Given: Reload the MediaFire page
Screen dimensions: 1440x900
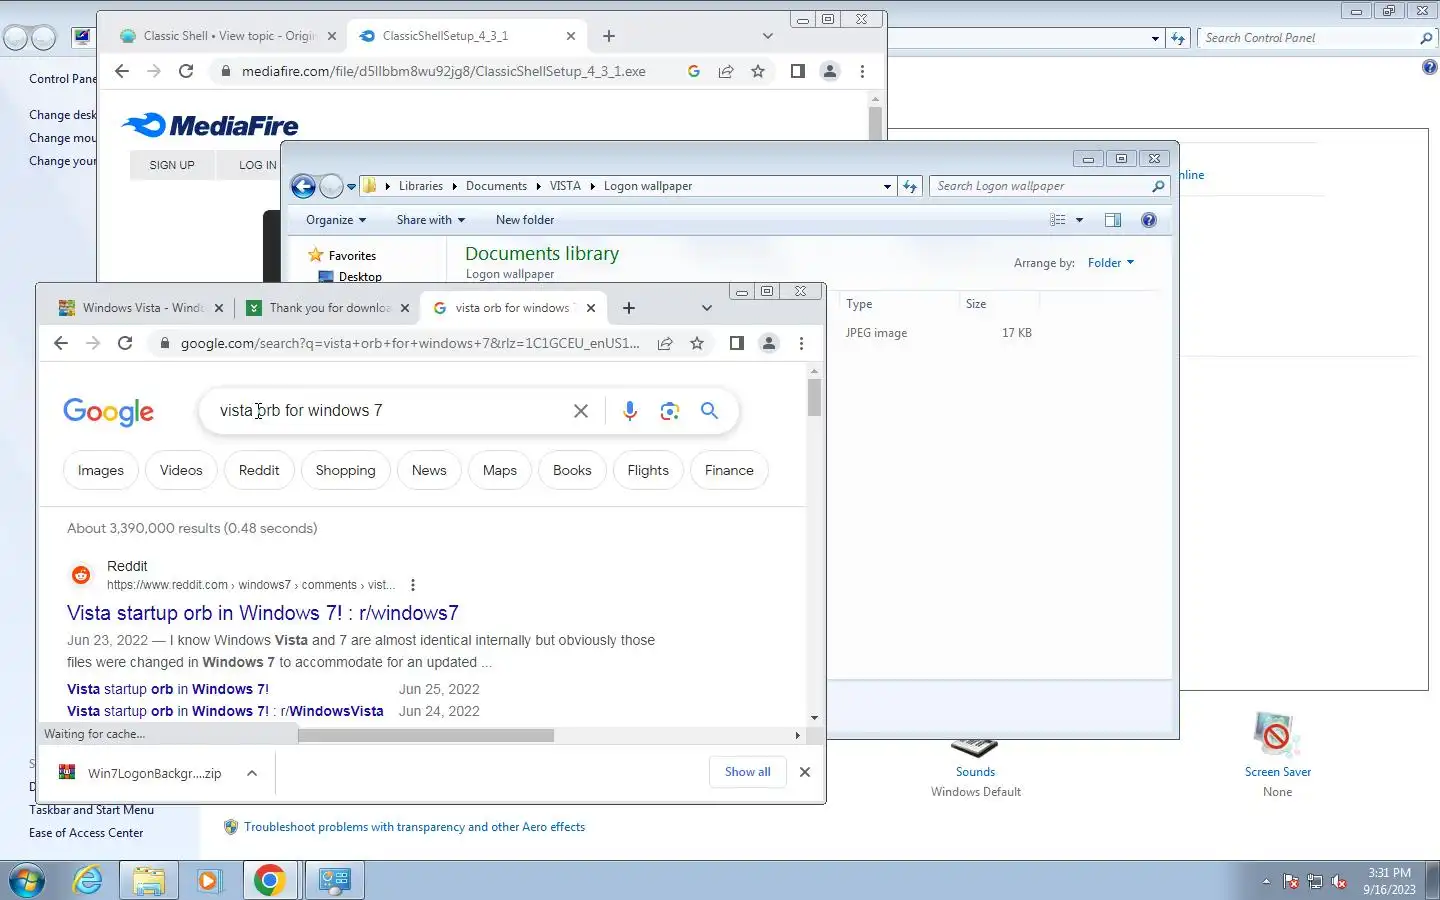Looking at the screenshot, I should pyautogui.click(x=186, y=71).
